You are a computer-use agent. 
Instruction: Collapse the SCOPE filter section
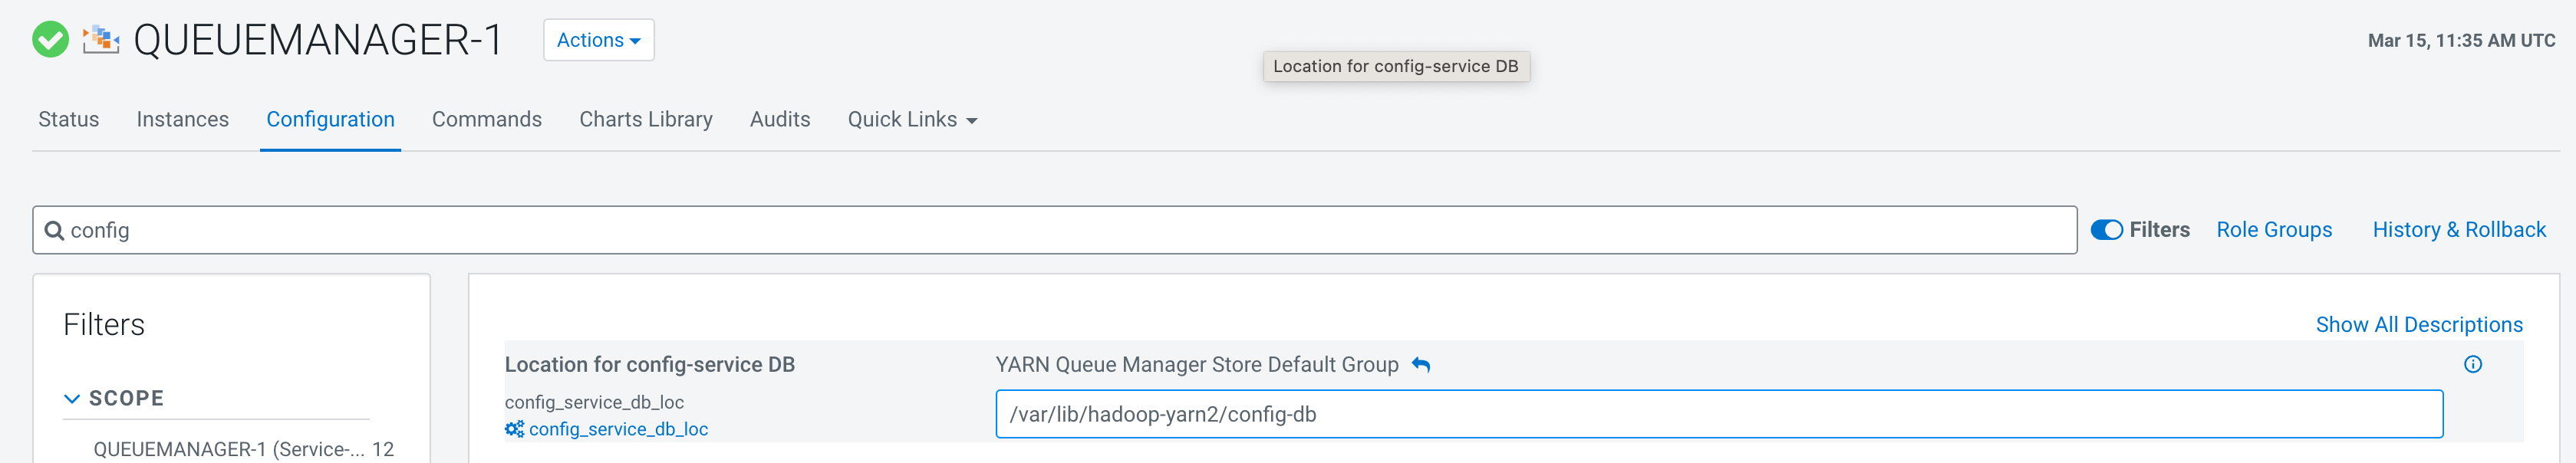coord(72,399)
